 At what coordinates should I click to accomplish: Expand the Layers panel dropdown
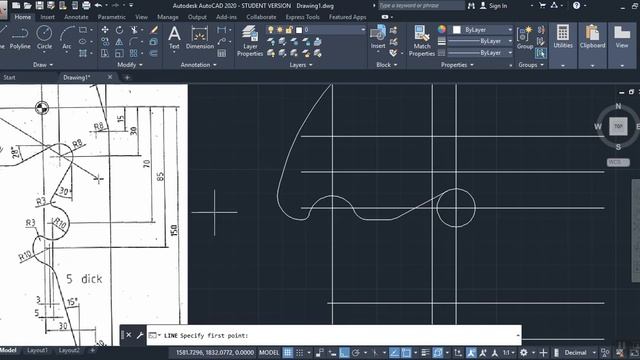coord(301,65)
